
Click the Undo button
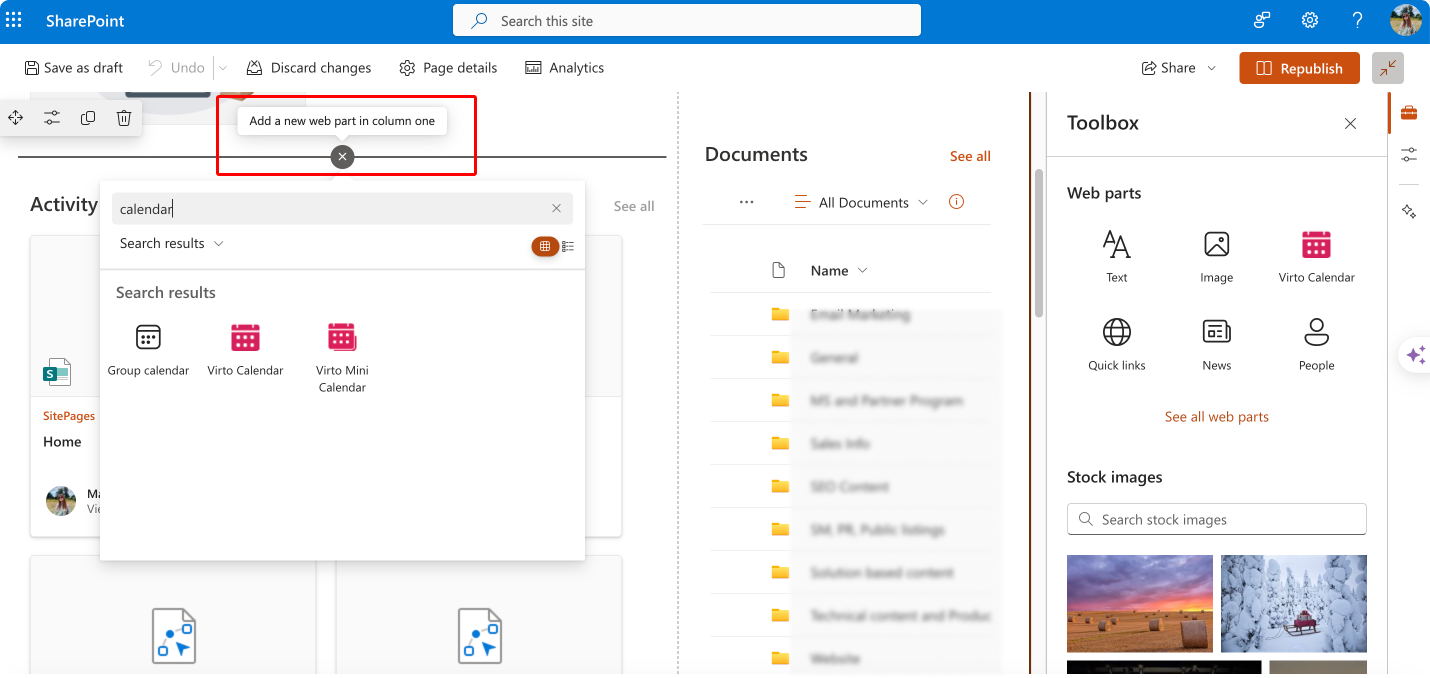tap(177, 68)
